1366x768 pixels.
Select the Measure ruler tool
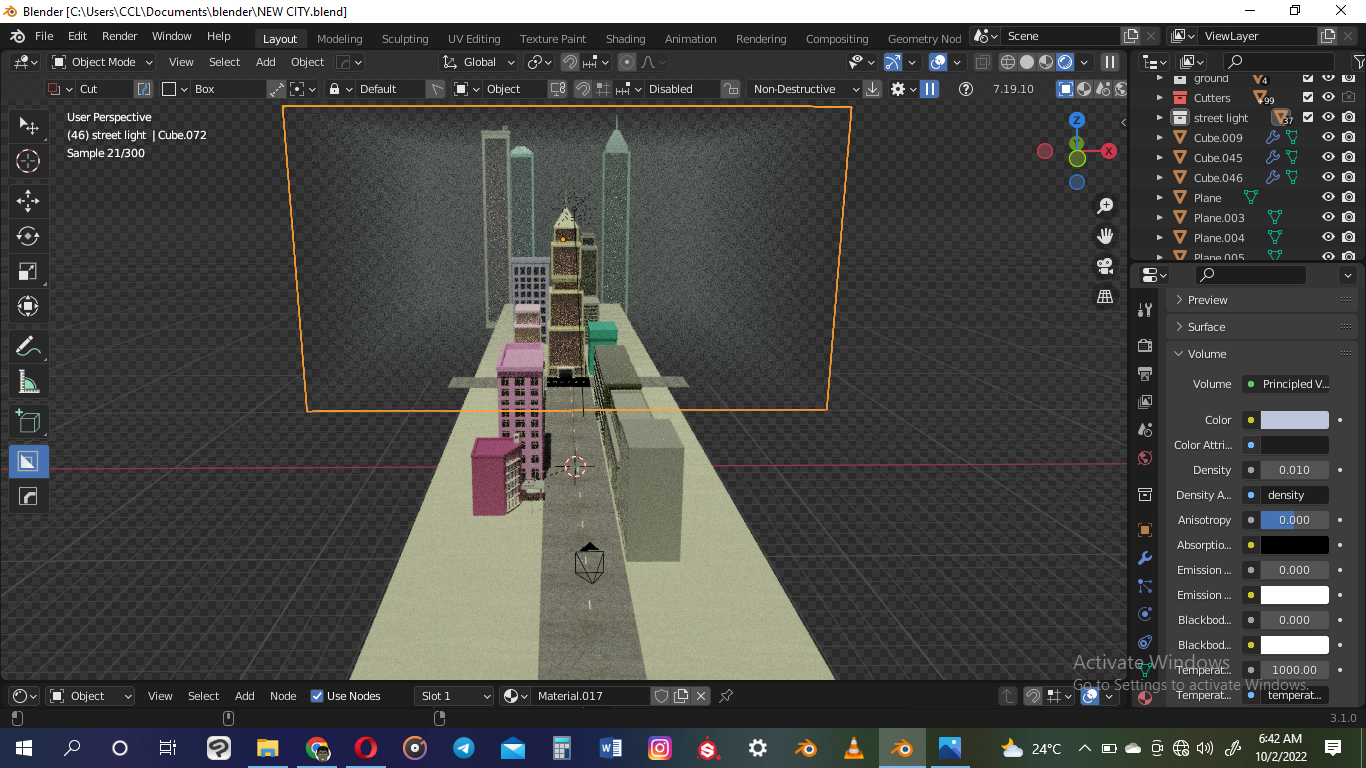click(x=28, y=381)
